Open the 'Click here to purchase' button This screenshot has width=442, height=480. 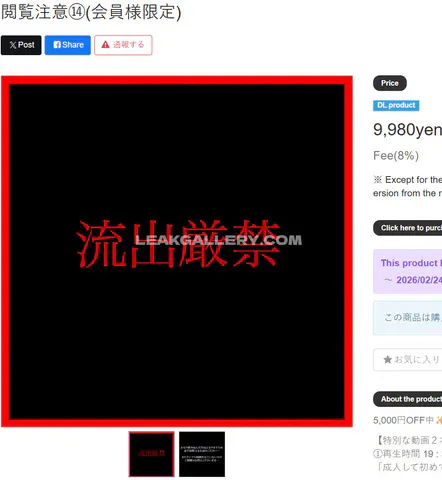(407, 228)
